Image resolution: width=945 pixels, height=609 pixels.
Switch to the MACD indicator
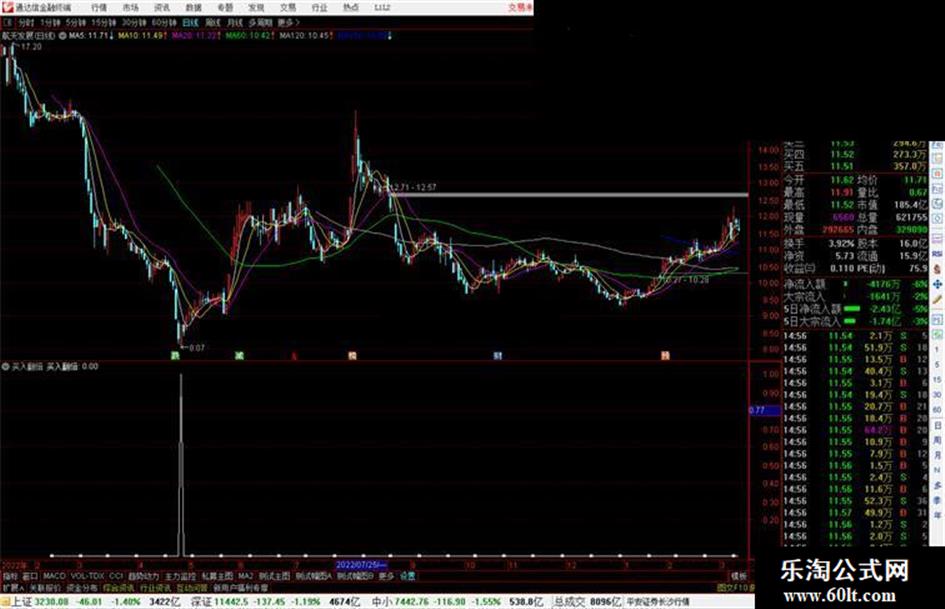tap(54, 576)
